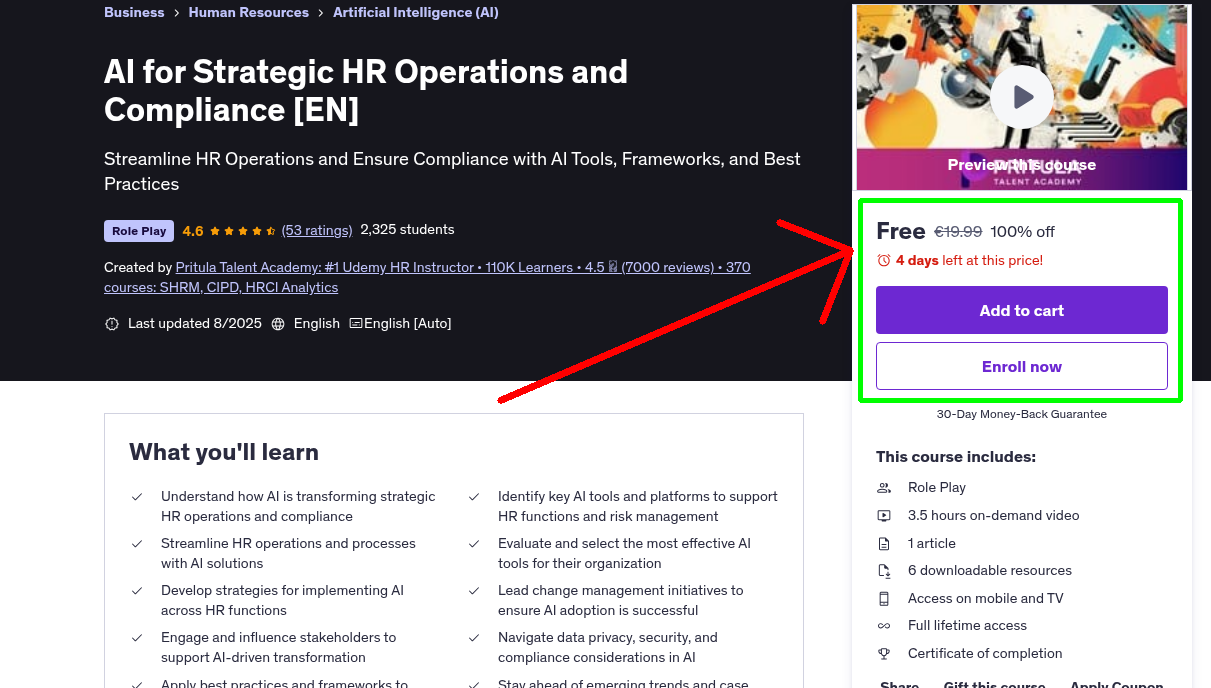The image size is (1211, 688).
Task: Click the course subtitle description
Action: (x=452, y=171)
